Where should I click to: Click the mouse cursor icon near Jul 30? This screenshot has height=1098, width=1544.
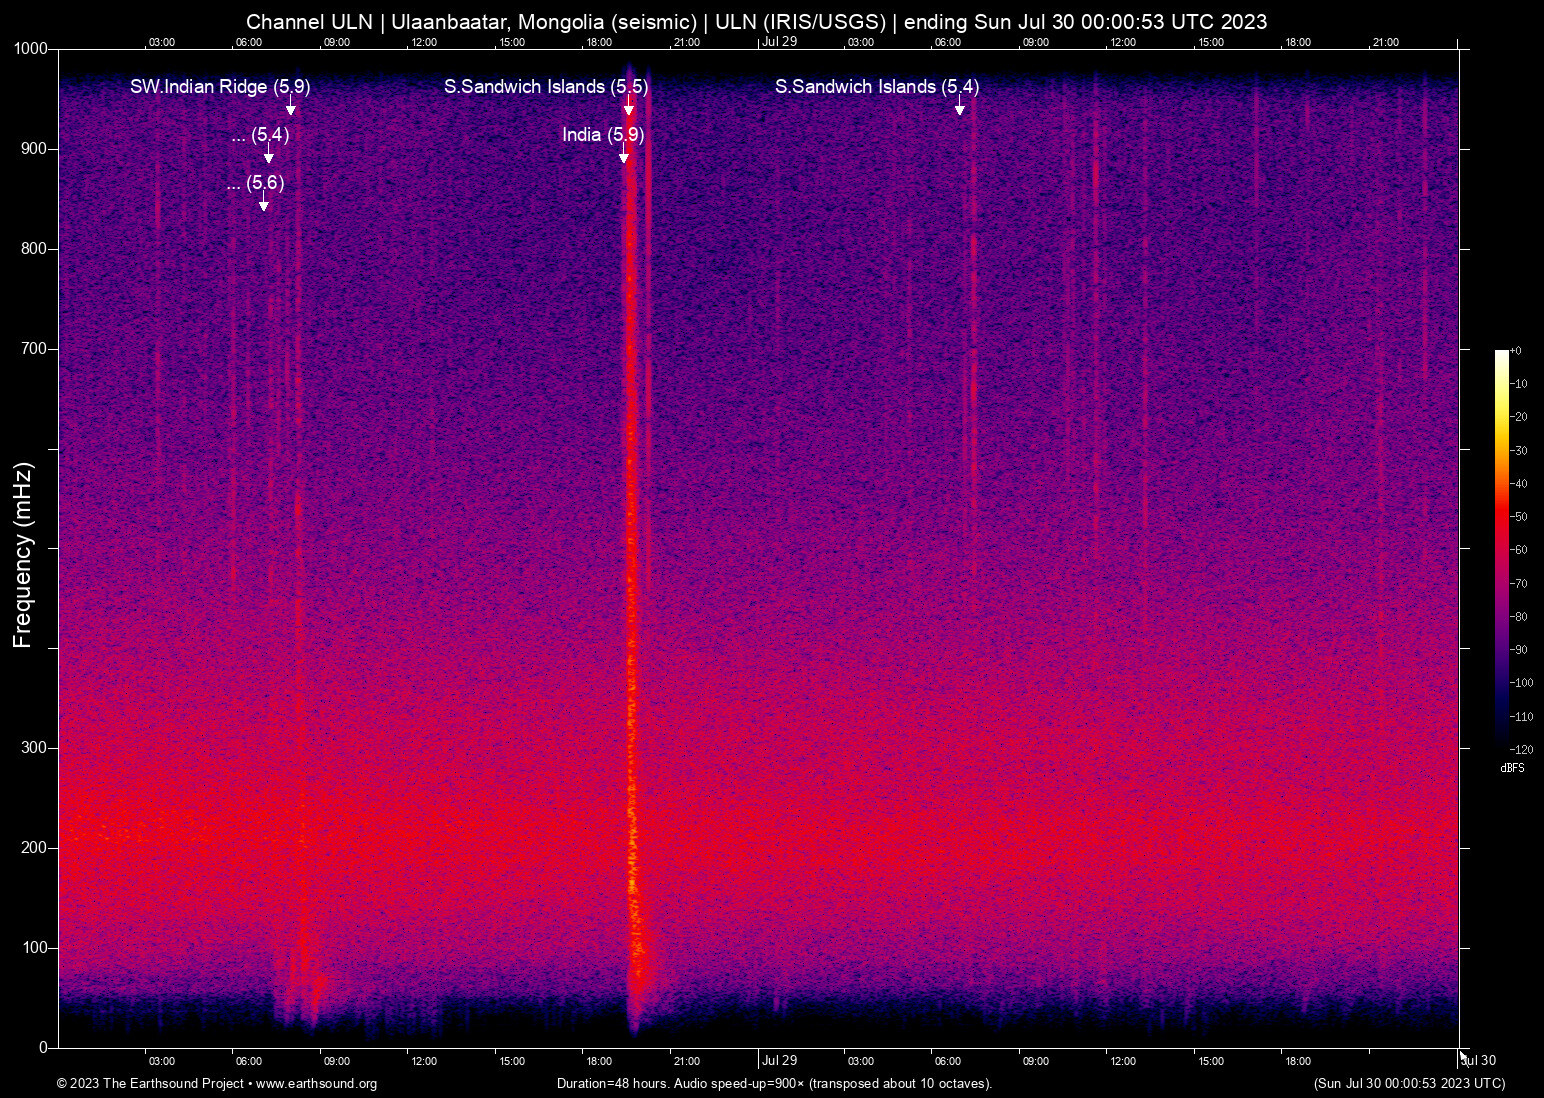tap(1464, 1056)
